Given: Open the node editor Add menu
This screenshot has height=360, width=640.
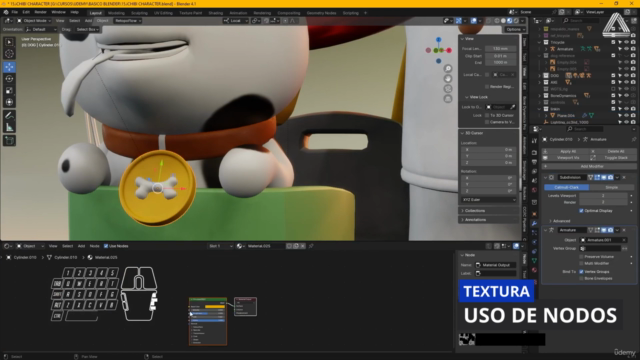Looking at the screenshot, I should click(x=81, y=246).
